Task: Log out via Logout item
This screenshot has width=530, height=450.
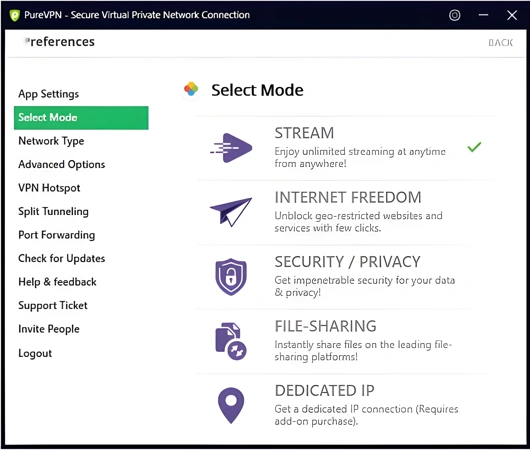Action: point(35,353)
